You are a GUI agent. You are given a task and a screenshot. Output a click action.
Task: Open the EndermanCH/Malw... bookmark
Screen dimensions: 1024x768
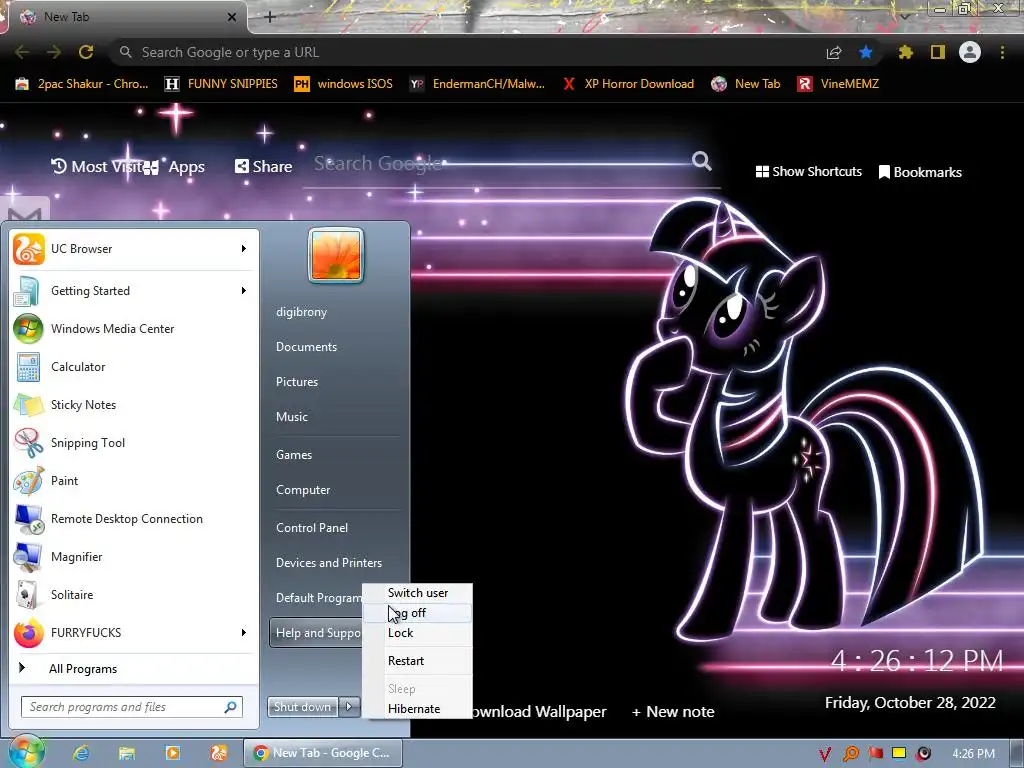[x=477, y=84]
